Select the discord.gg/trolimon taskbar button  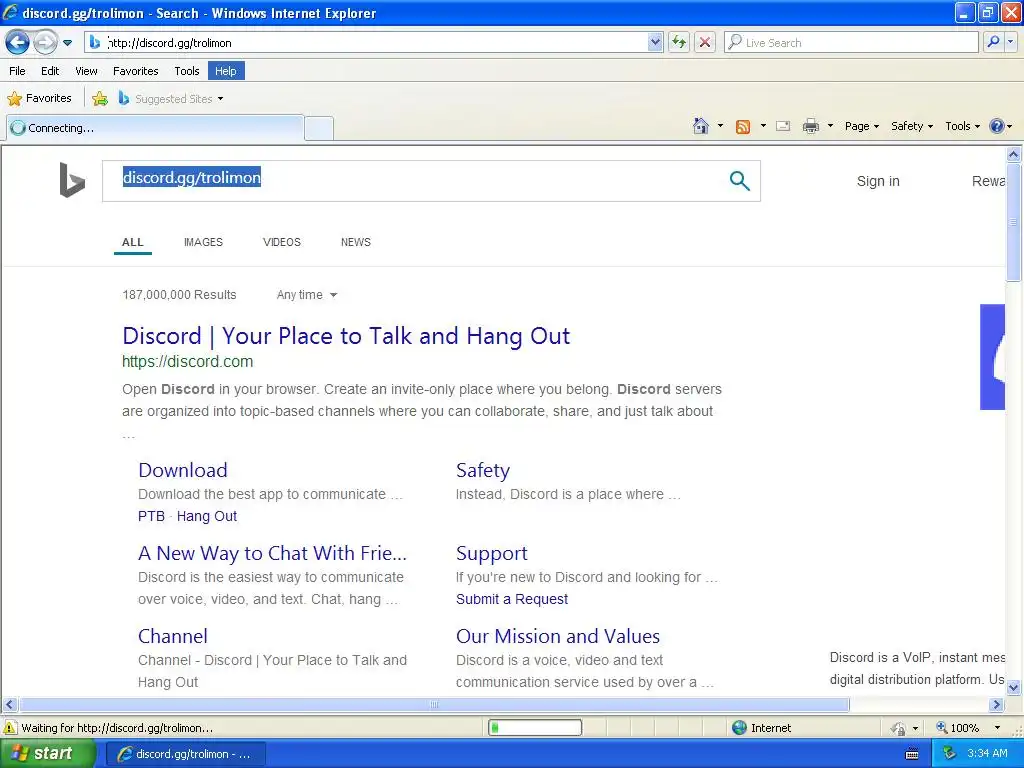185,754
